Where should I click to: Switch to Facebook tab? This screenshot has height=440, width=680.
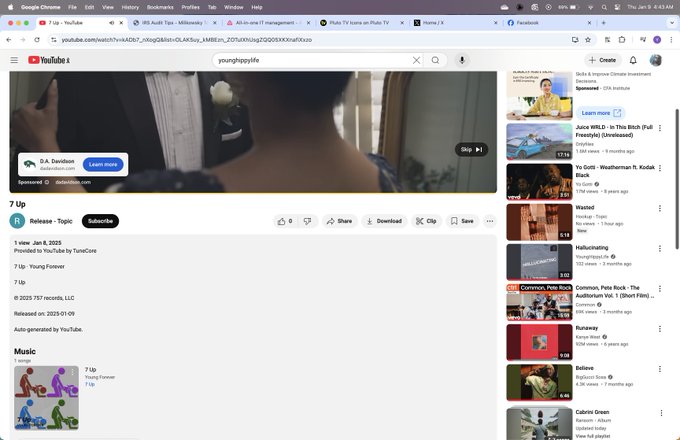[x=549, y=23]
